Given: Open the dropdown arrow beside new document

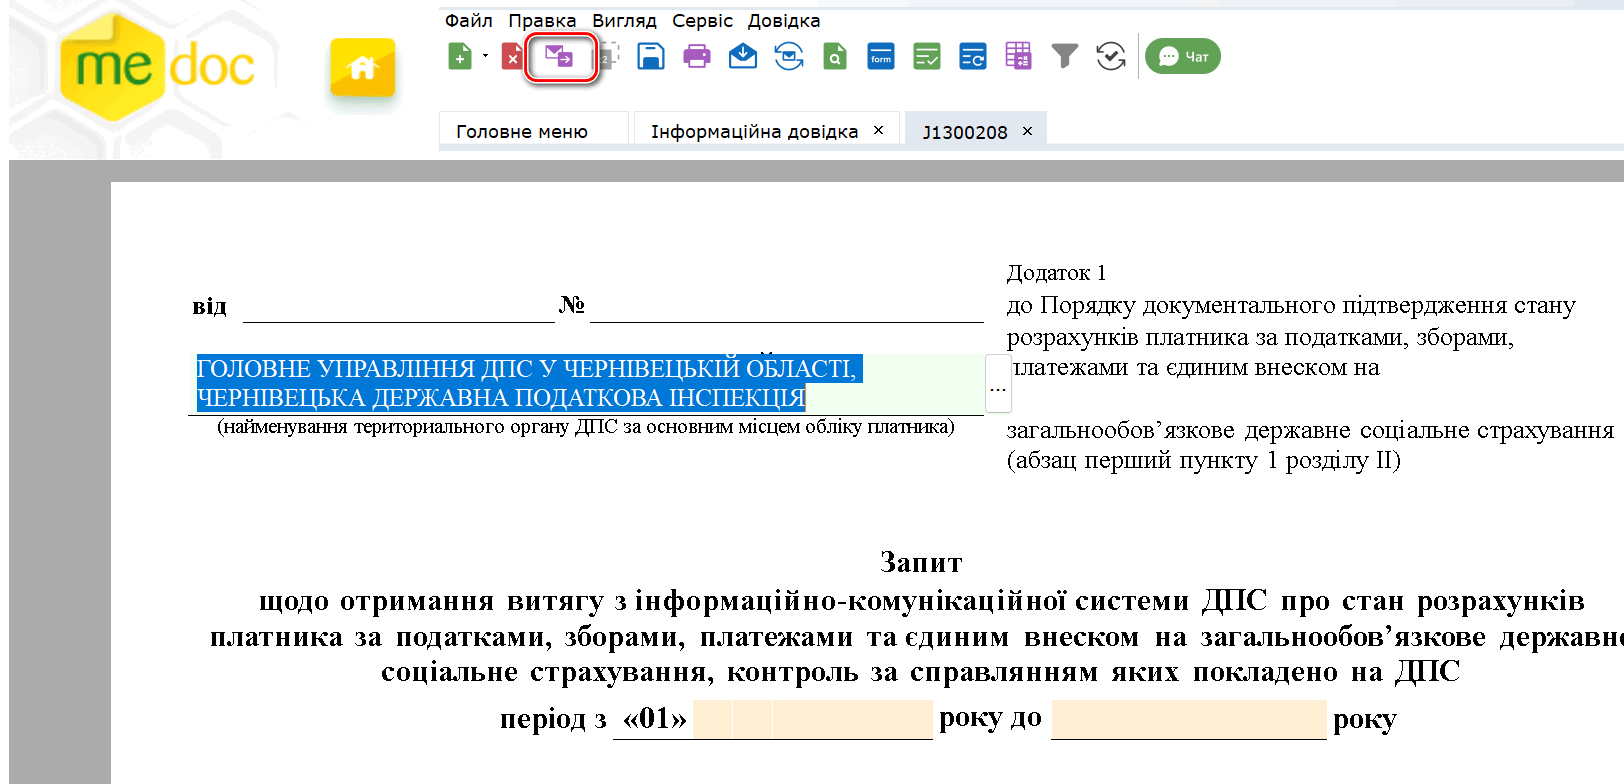Looking at the screenshot, I should pyautogui.click(x=485, y=56).
